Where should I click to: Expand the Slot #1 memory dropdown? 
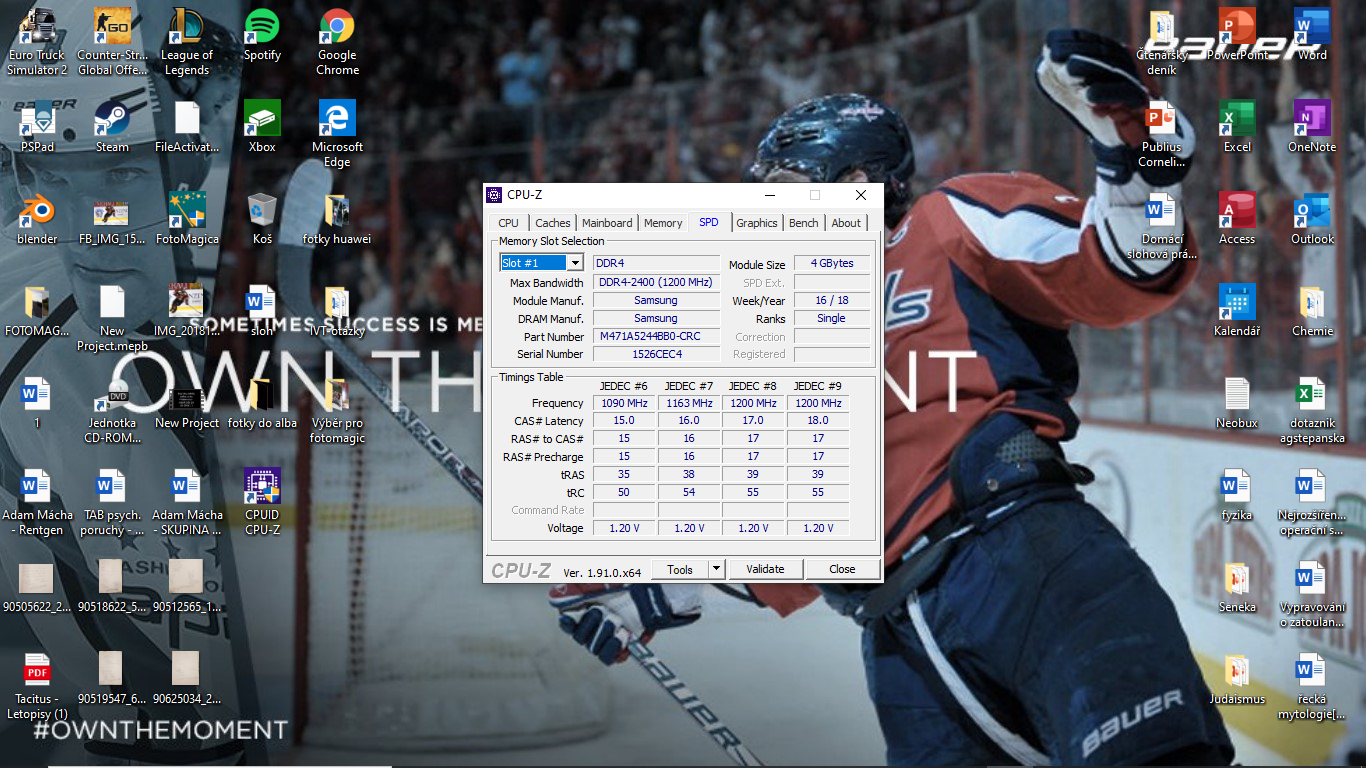(575, 263)
